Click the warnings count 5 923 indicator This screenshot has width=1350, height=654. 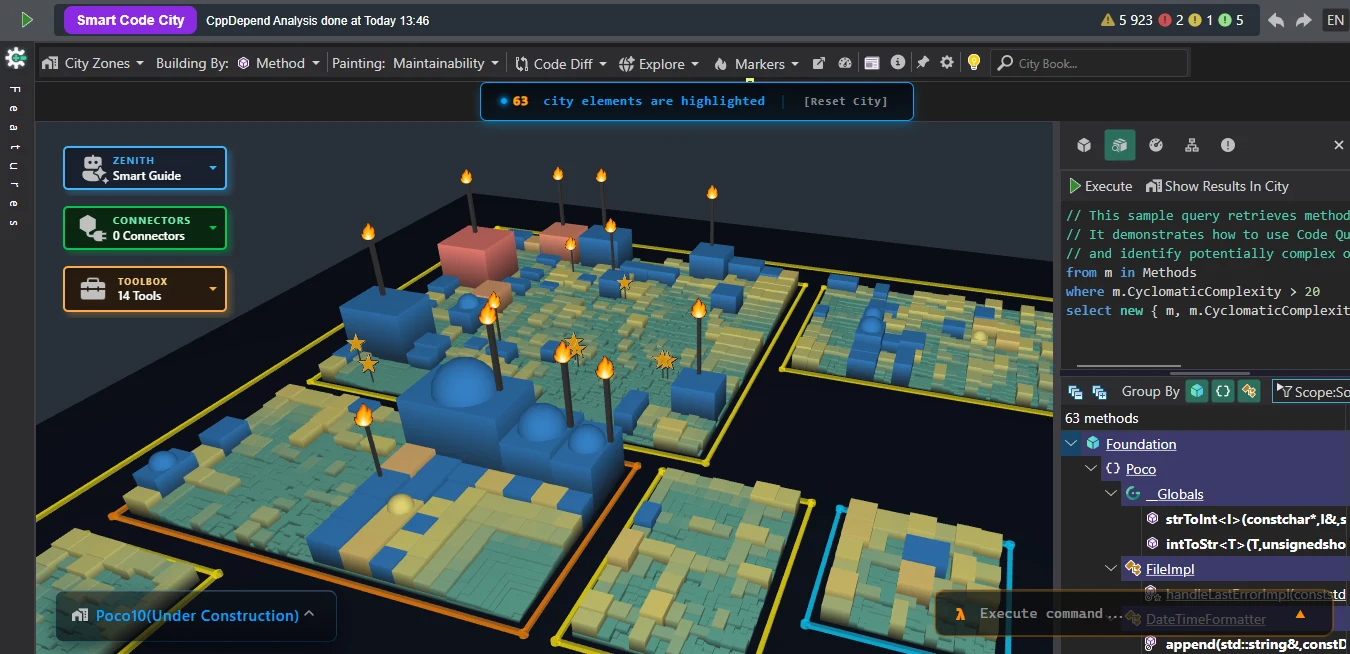pos(1127,20)
